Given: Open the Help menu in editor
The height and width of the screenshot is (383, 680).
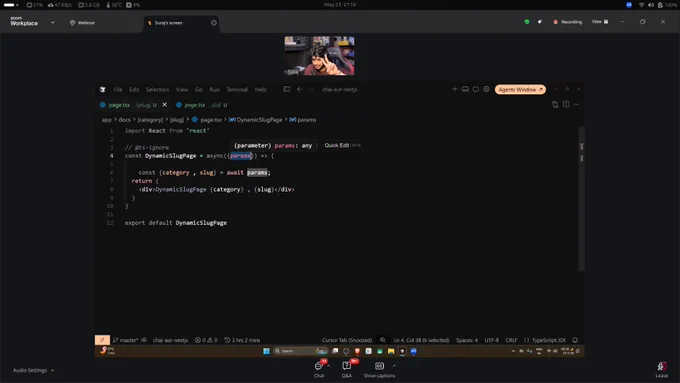Looking at the screenshot, I should click(x=261, y=89).
